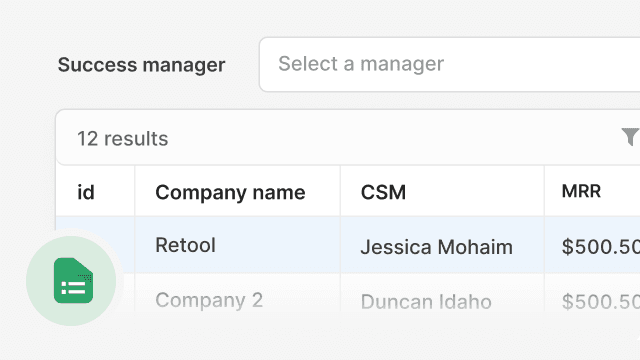640x360 pixels.
Task: Click the table filter funnel icon
Action: click(x=630, y=137)
